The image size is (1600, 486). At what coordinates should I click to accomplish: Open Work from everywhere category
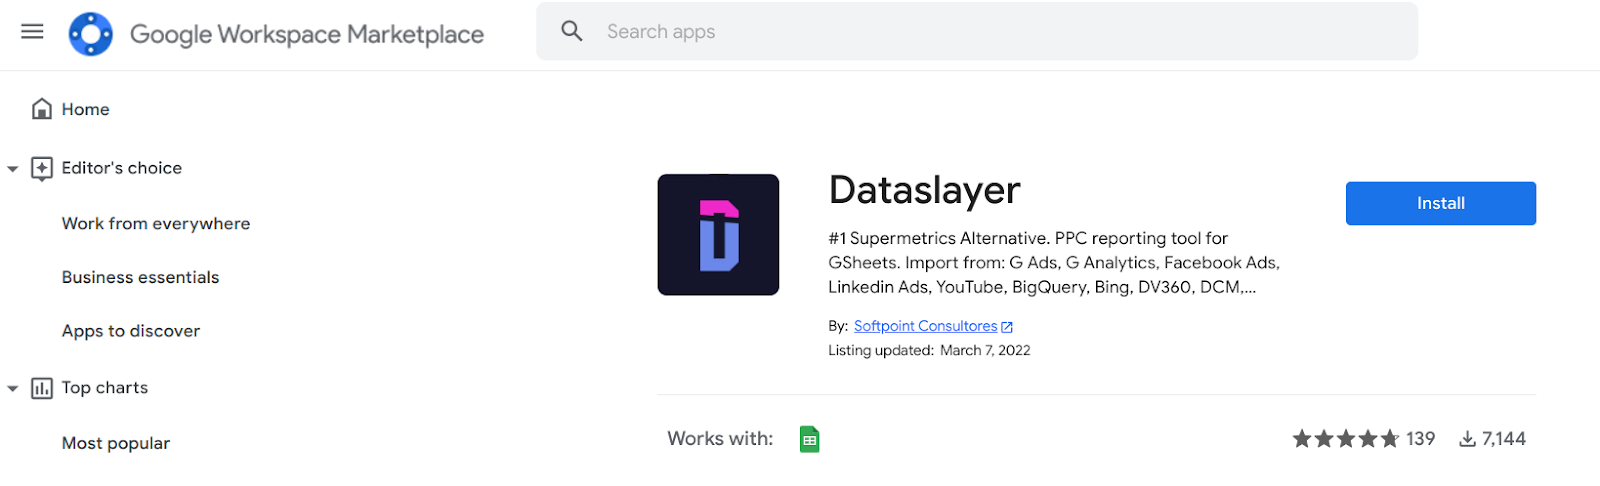pyautogui.click(x=156, y=224)
